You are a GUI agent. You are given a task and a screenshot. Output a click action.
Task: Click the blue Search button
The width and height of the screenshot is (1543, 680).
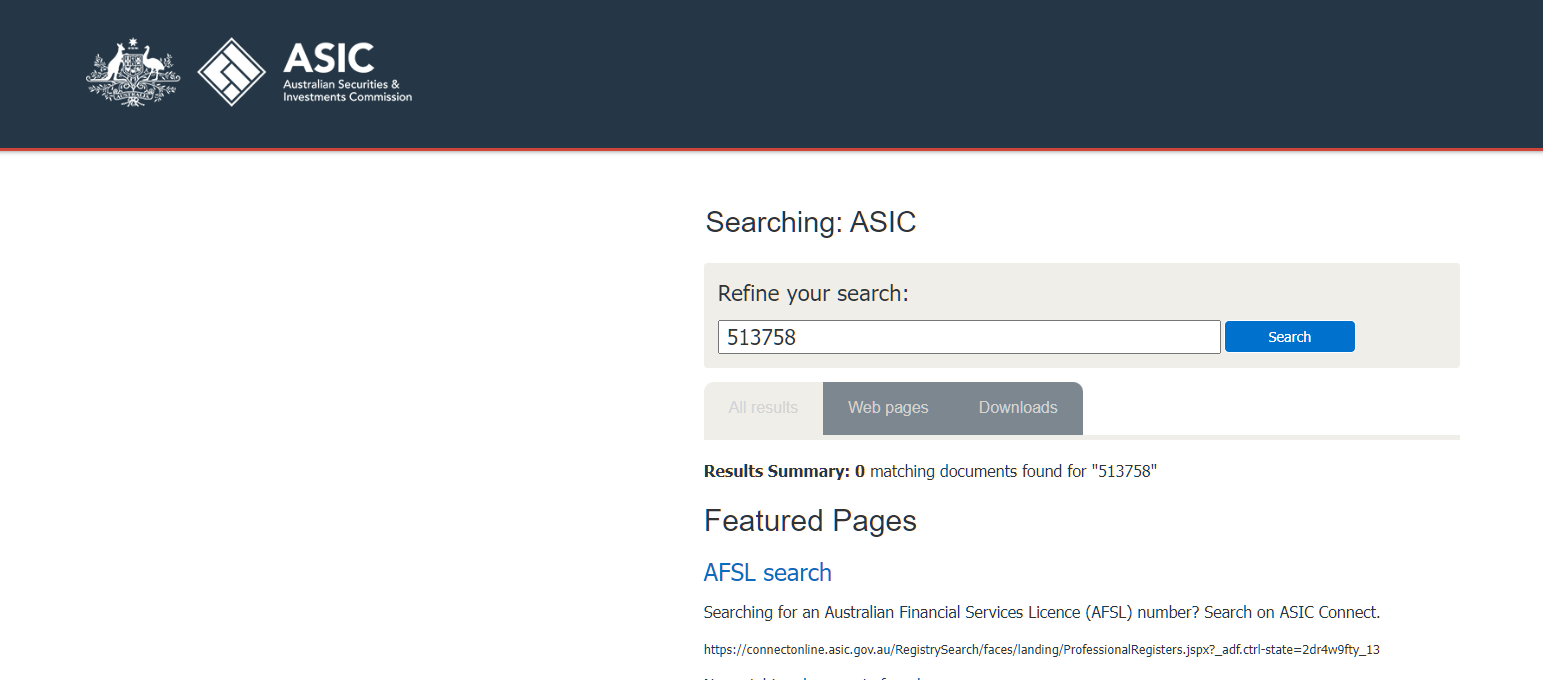tap(1289, 337)
